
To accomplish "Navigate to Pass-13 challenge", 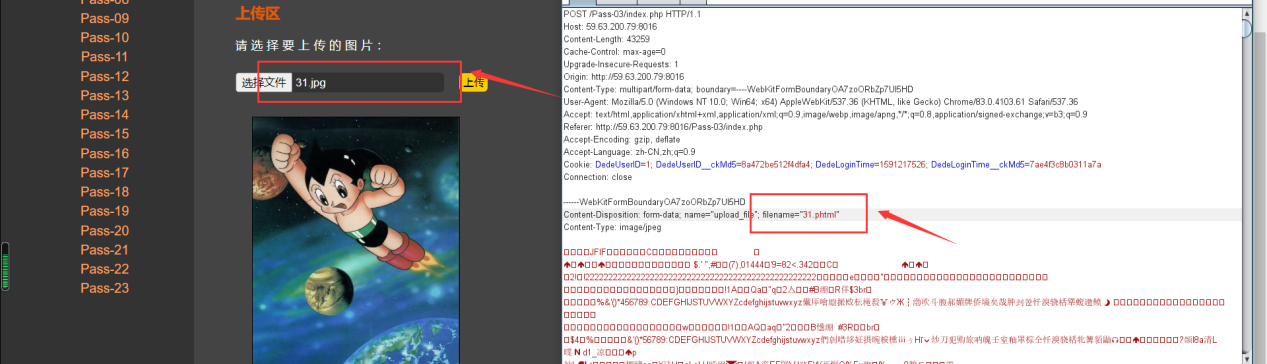I will click(105, 96).
